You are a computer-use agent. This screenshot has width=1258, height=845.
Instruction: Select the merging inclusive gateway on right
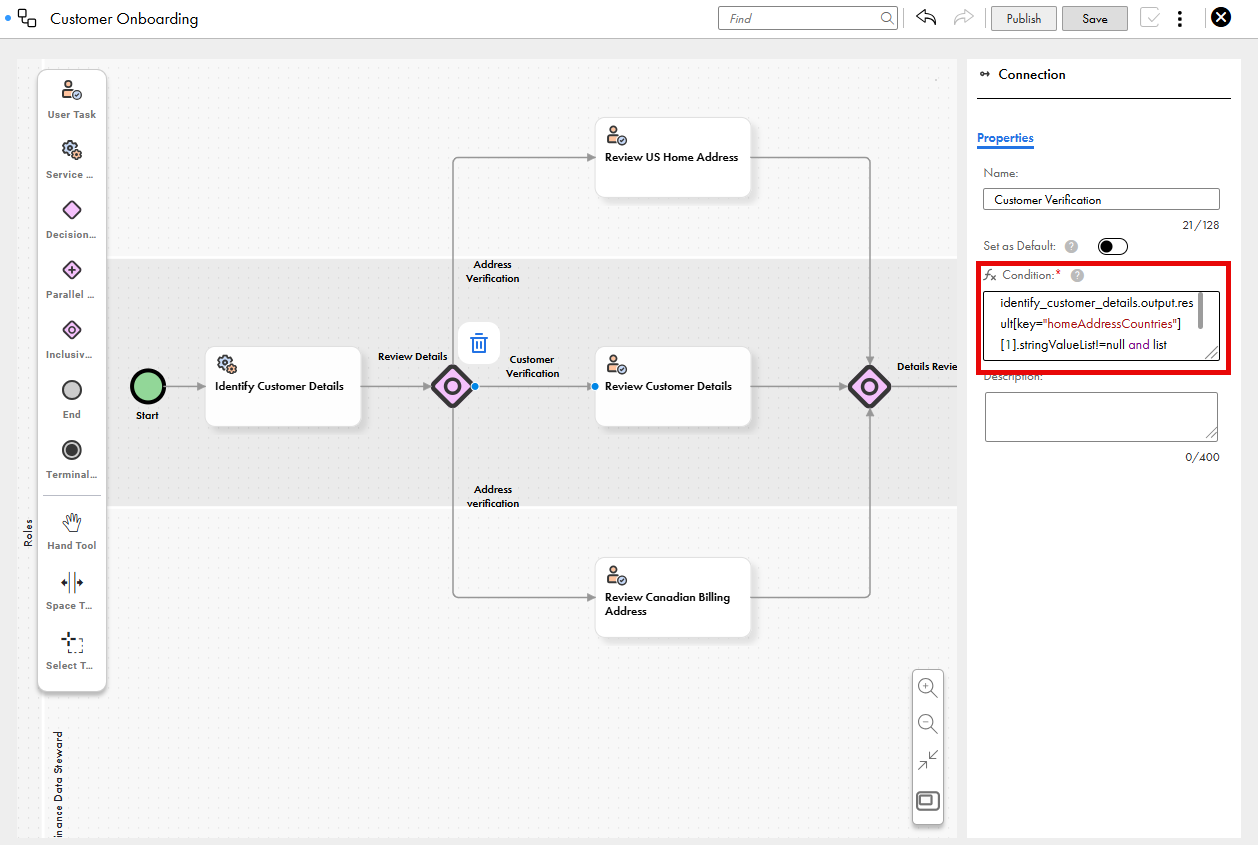point(870,386)
